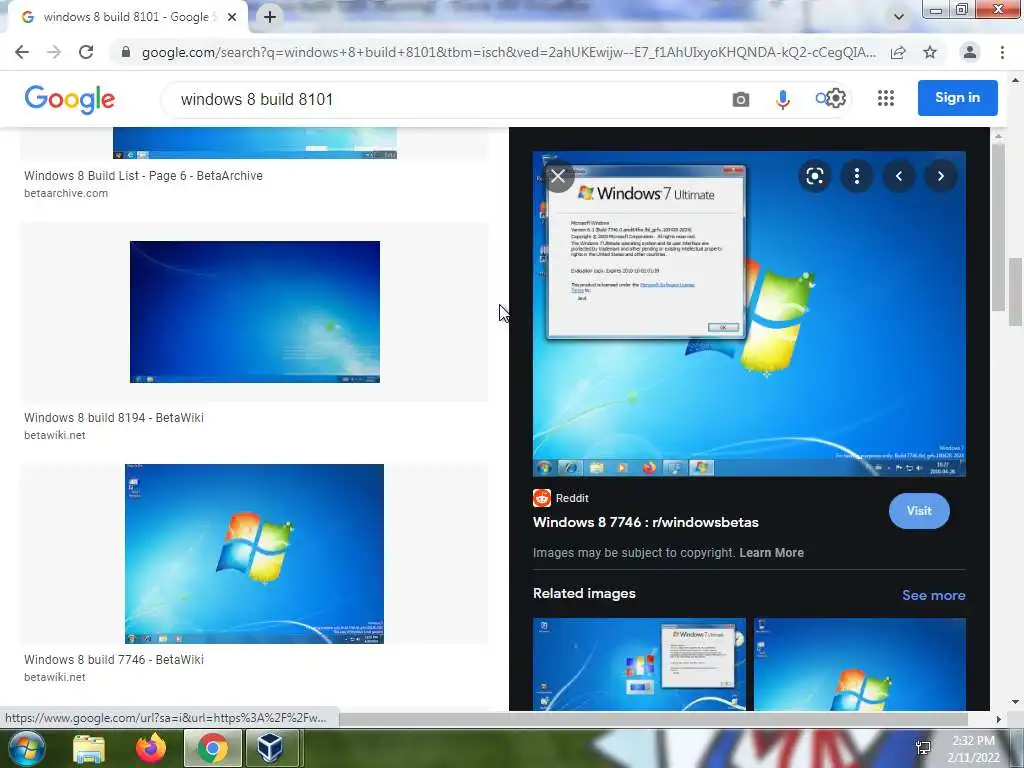
Task: Click the network tray icon
Action: (x=923, y=748)
